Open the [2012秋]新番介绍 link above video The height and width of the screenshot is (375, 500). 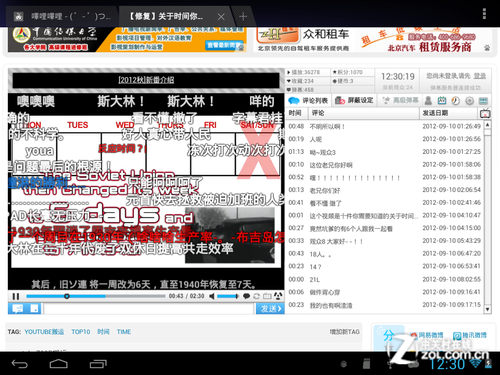[x=146, y=80]
